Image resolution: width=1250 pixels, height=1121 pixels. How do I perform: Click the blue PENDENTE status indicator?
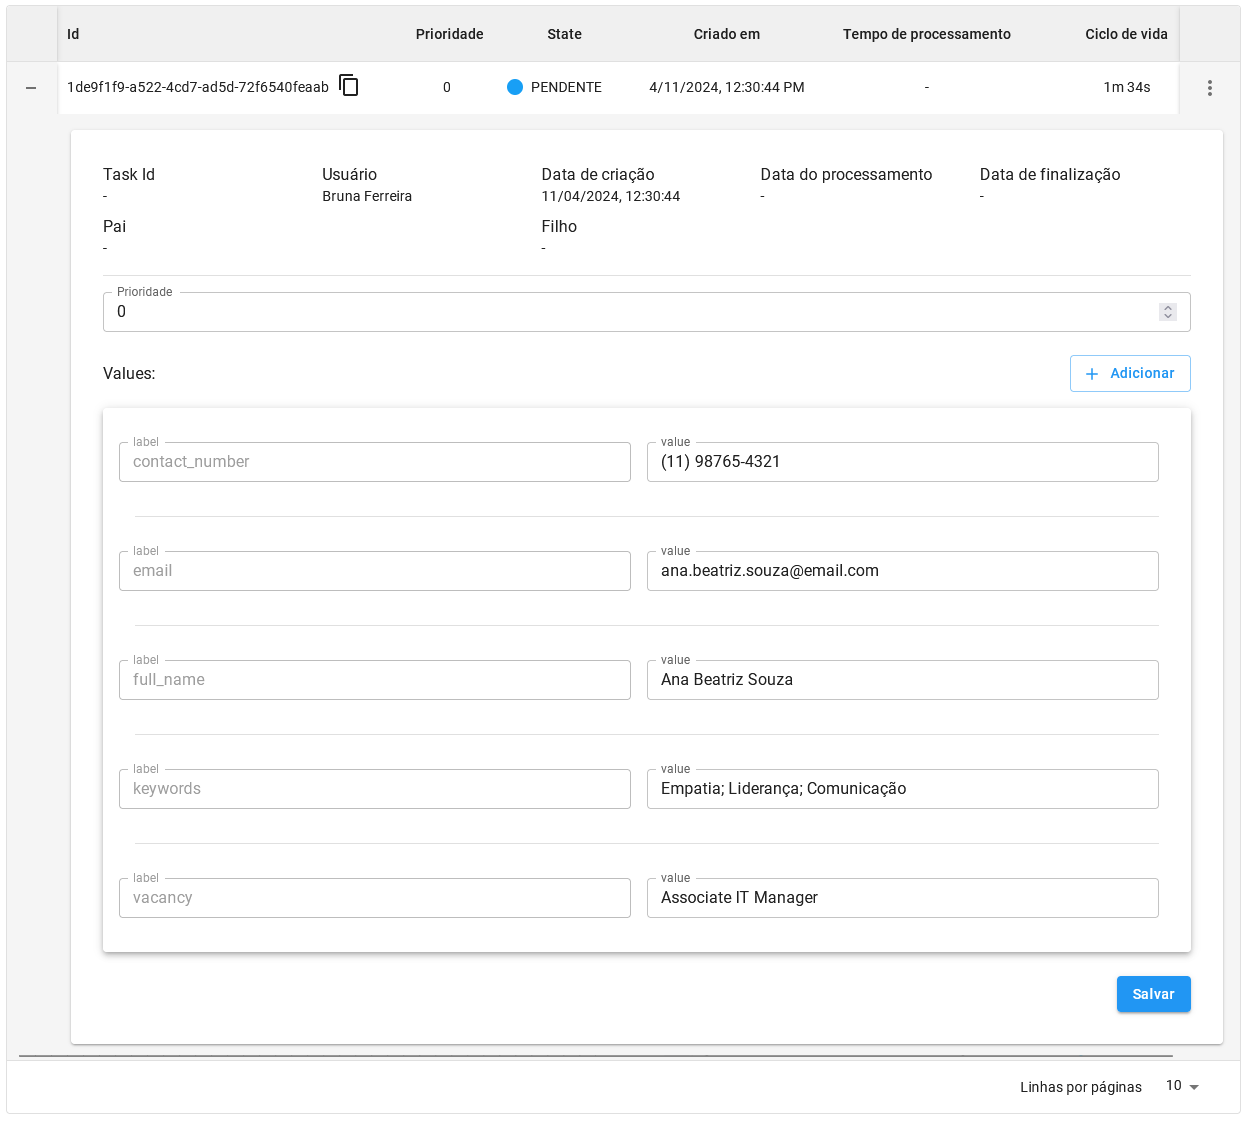click(x=515, y=87)
